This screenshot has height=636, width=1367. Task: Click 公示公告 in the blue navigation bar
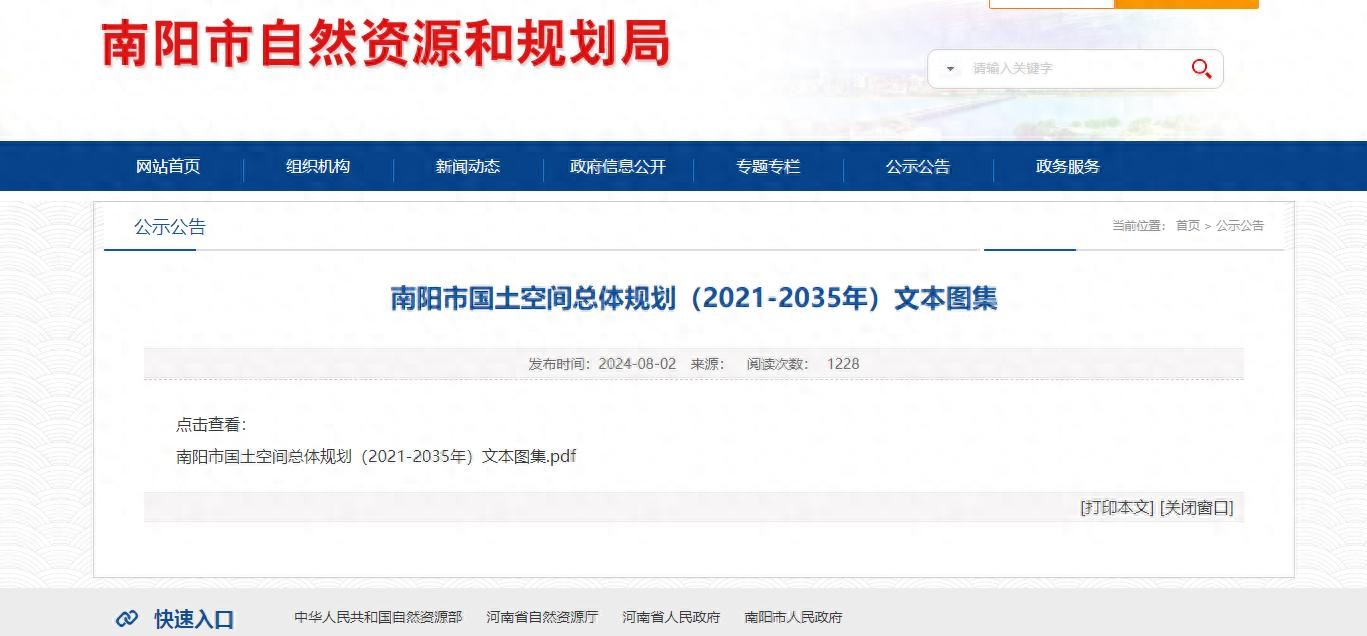(x=917, y=167)
